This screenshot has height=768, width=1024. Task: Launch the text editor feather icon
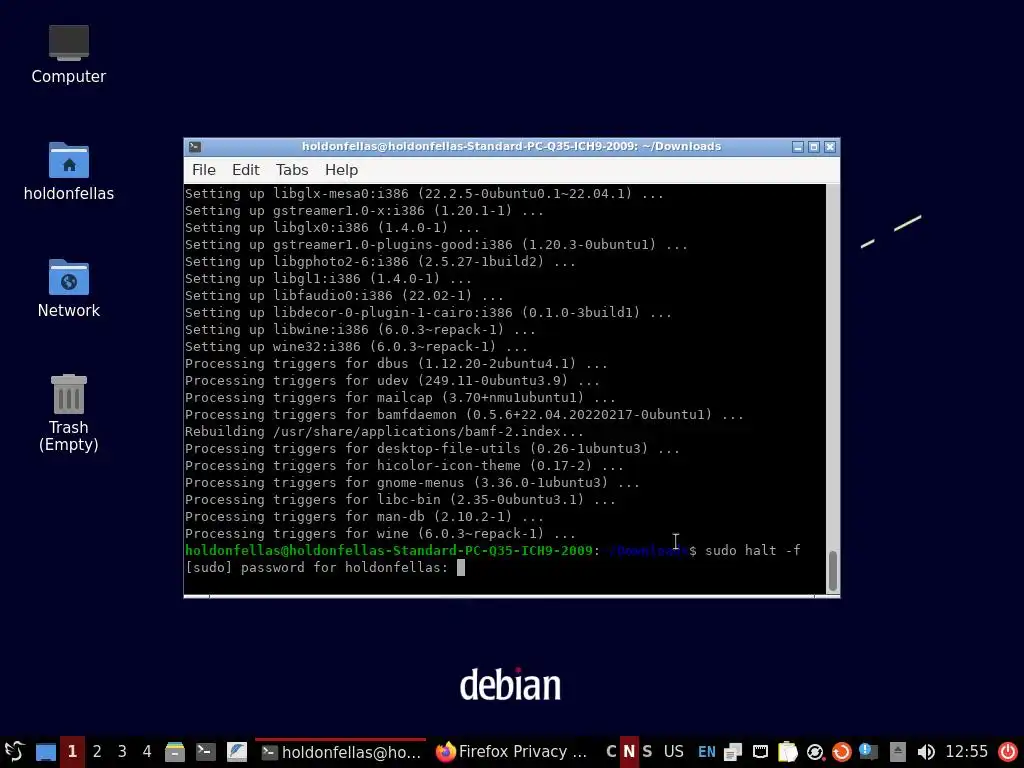(236, 752)
